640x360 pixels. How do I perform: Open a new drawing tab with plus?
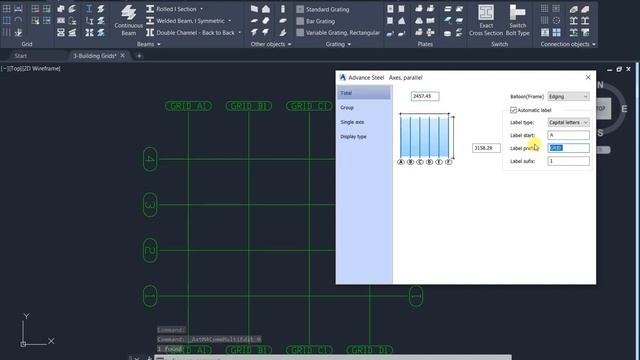[x=139, y=56]
